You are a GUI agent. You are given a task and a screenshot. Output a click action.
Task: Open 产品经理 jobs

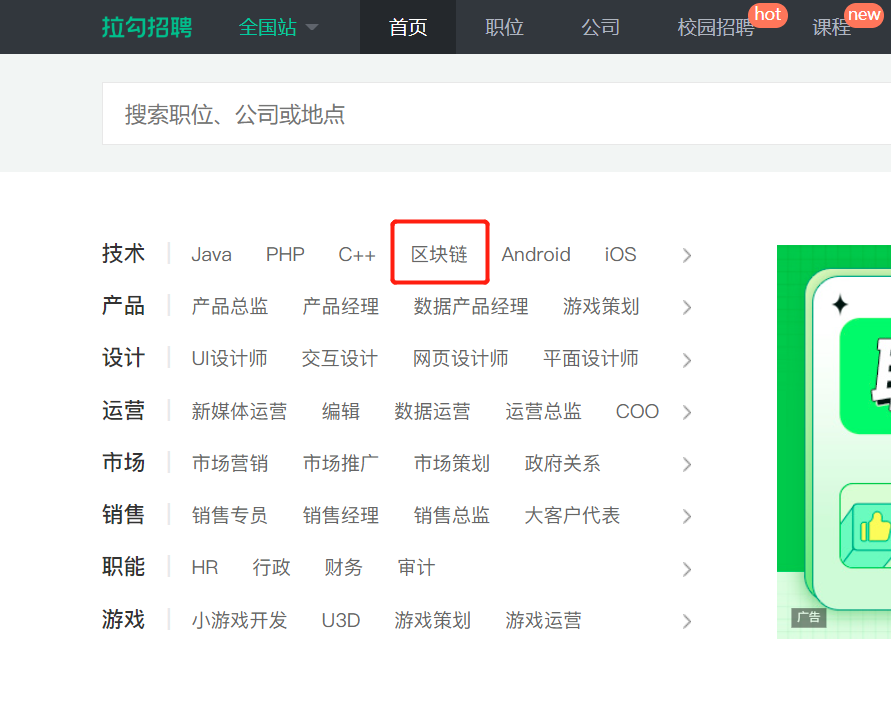(340, 307)
